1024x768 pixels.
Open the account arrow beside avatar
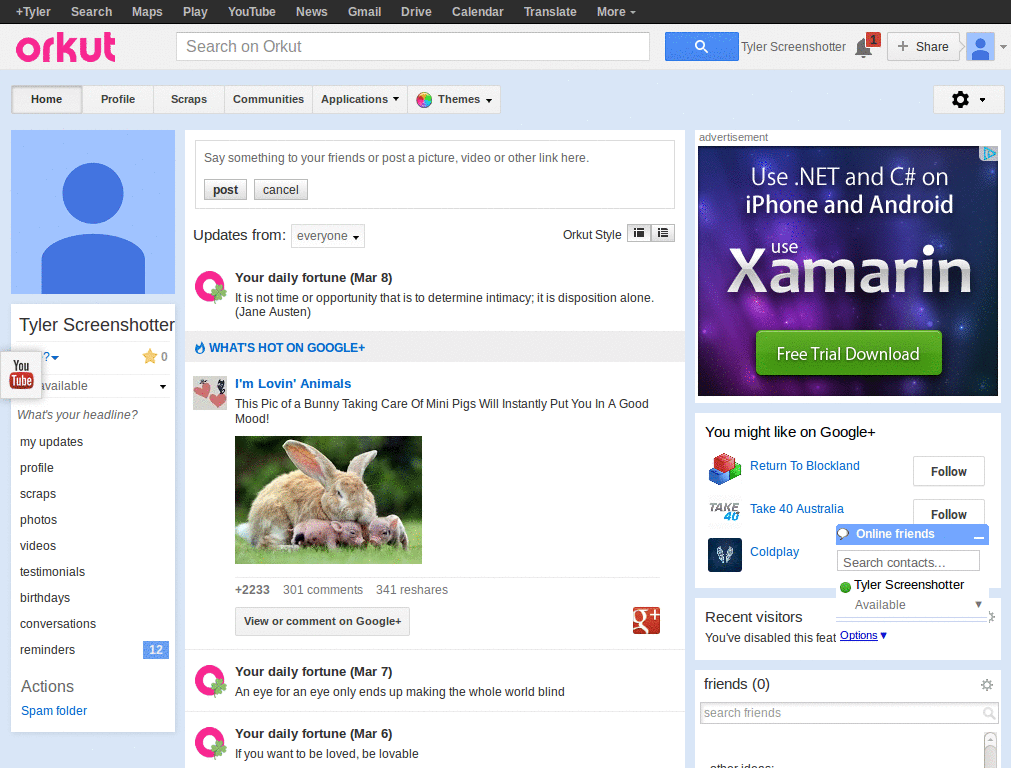point(1003,47)
